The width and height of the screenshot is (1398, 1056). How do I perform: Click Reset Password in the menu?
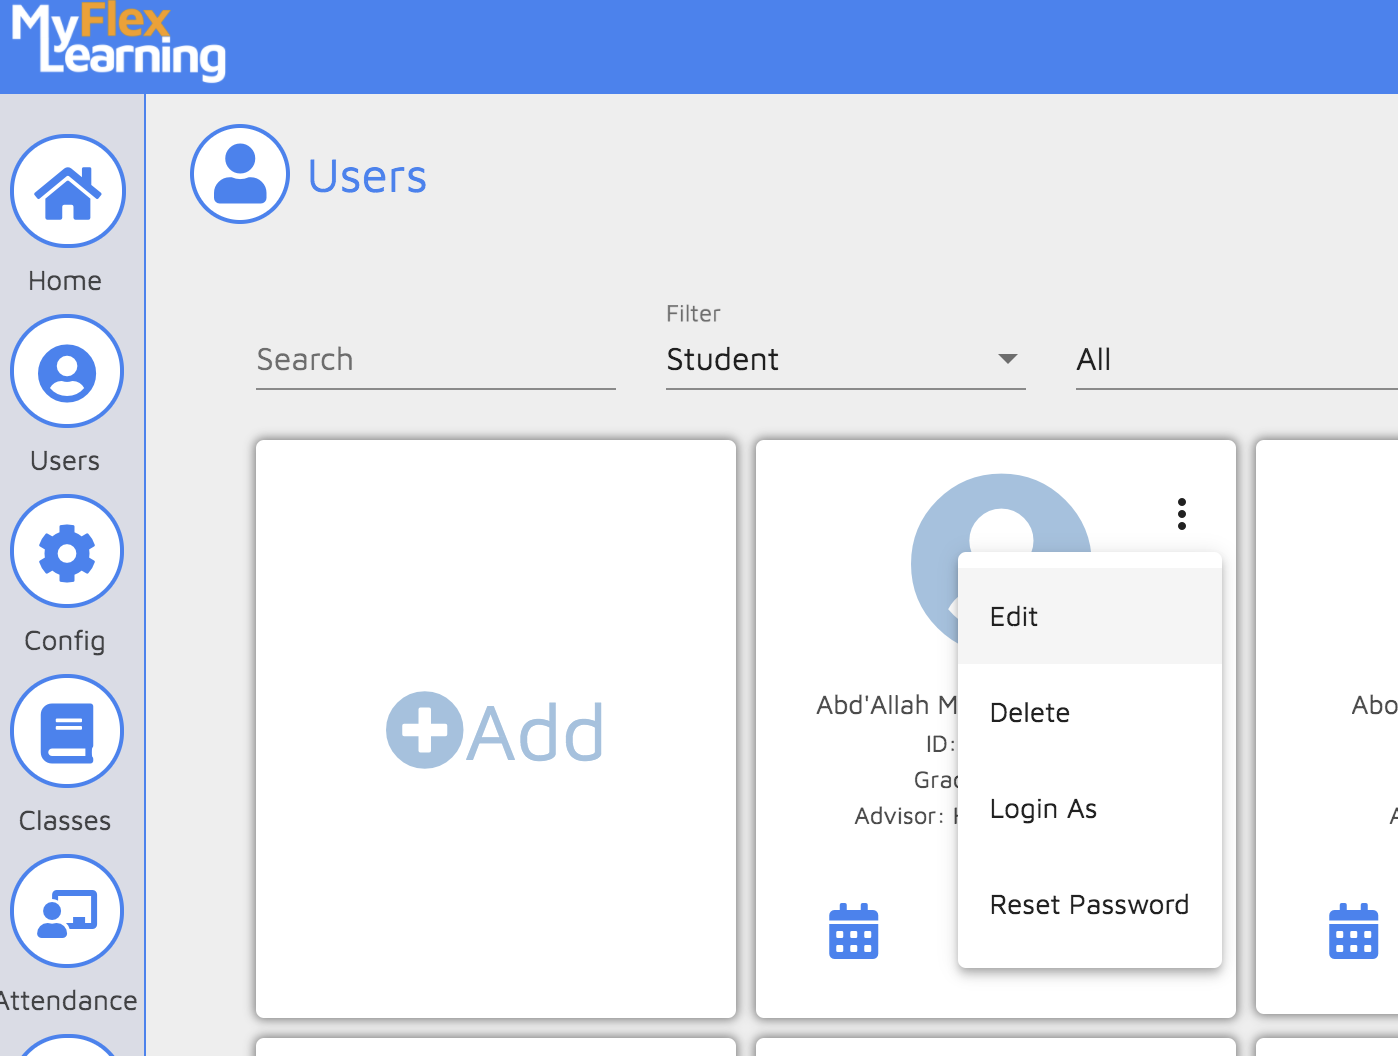(x=1089, y=904)
